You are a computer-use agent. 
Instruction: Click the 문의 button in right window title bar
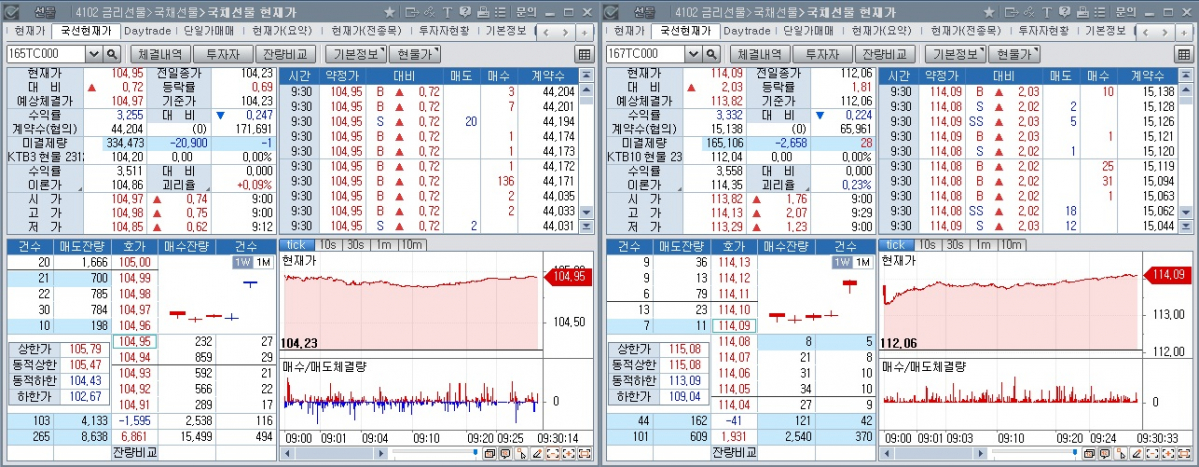pyautogui.click(x=1126, y=12)
